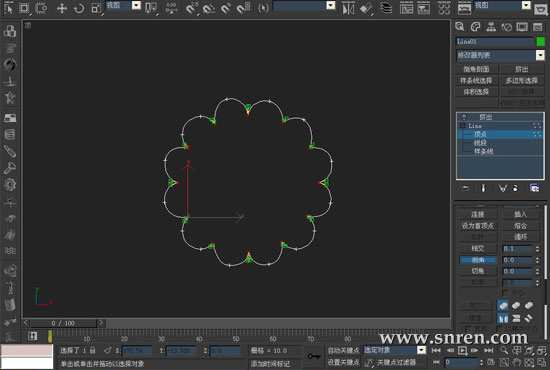Click the Mirror tool icon

tap(348, 8)
